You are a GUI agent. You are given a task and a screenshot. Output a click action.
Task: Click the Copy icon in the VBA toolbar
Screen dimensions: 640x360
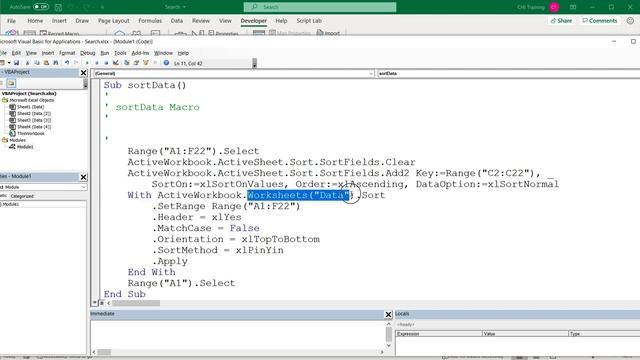[x=37, y=63]
